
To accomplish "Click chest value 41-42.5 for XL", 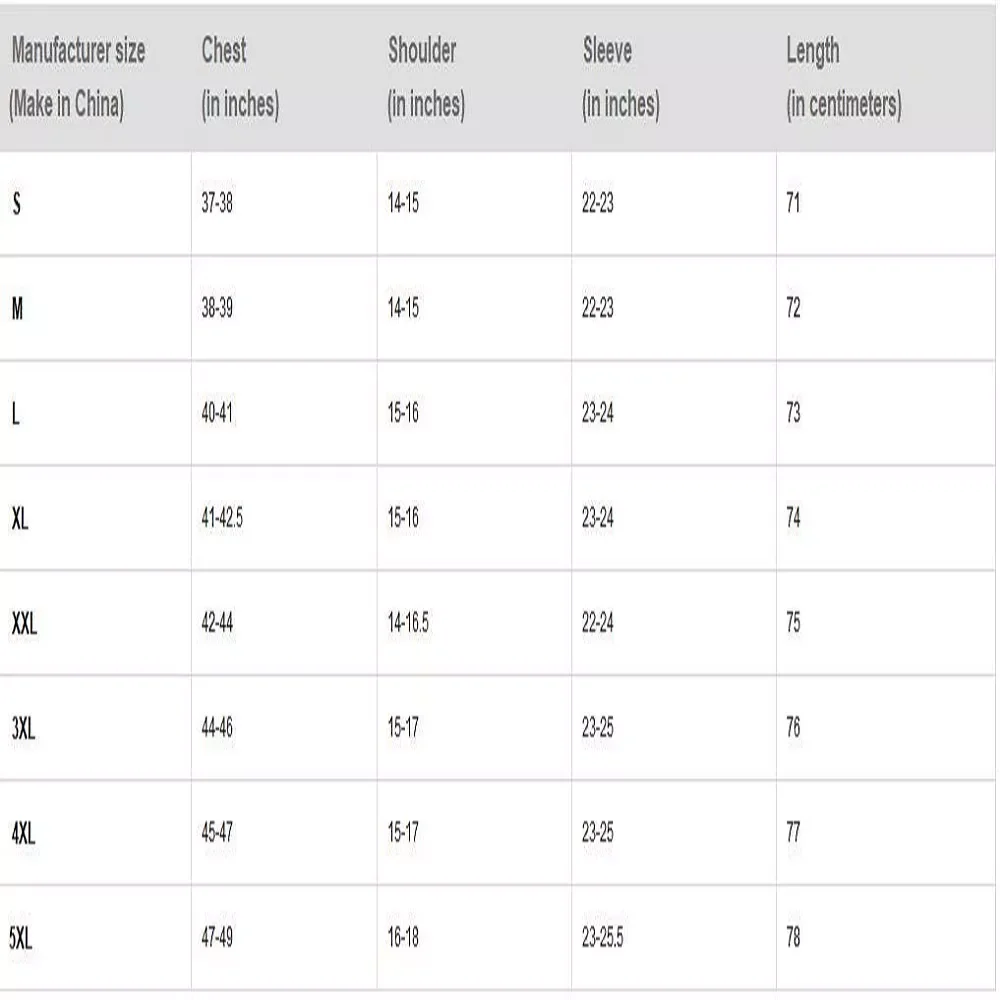I will coord(222,517).
